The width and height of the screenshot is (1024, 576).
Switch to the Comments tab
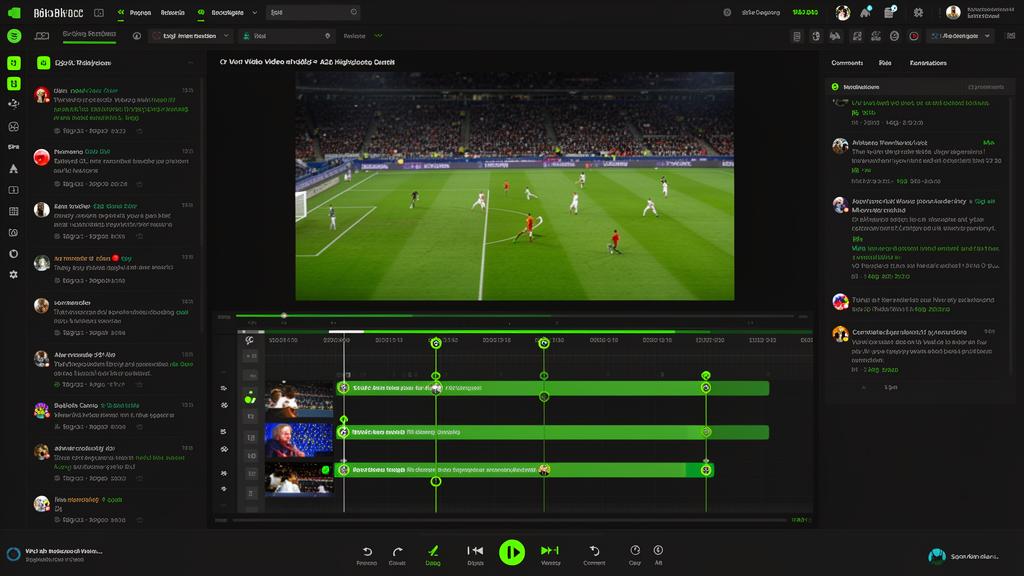847,63
